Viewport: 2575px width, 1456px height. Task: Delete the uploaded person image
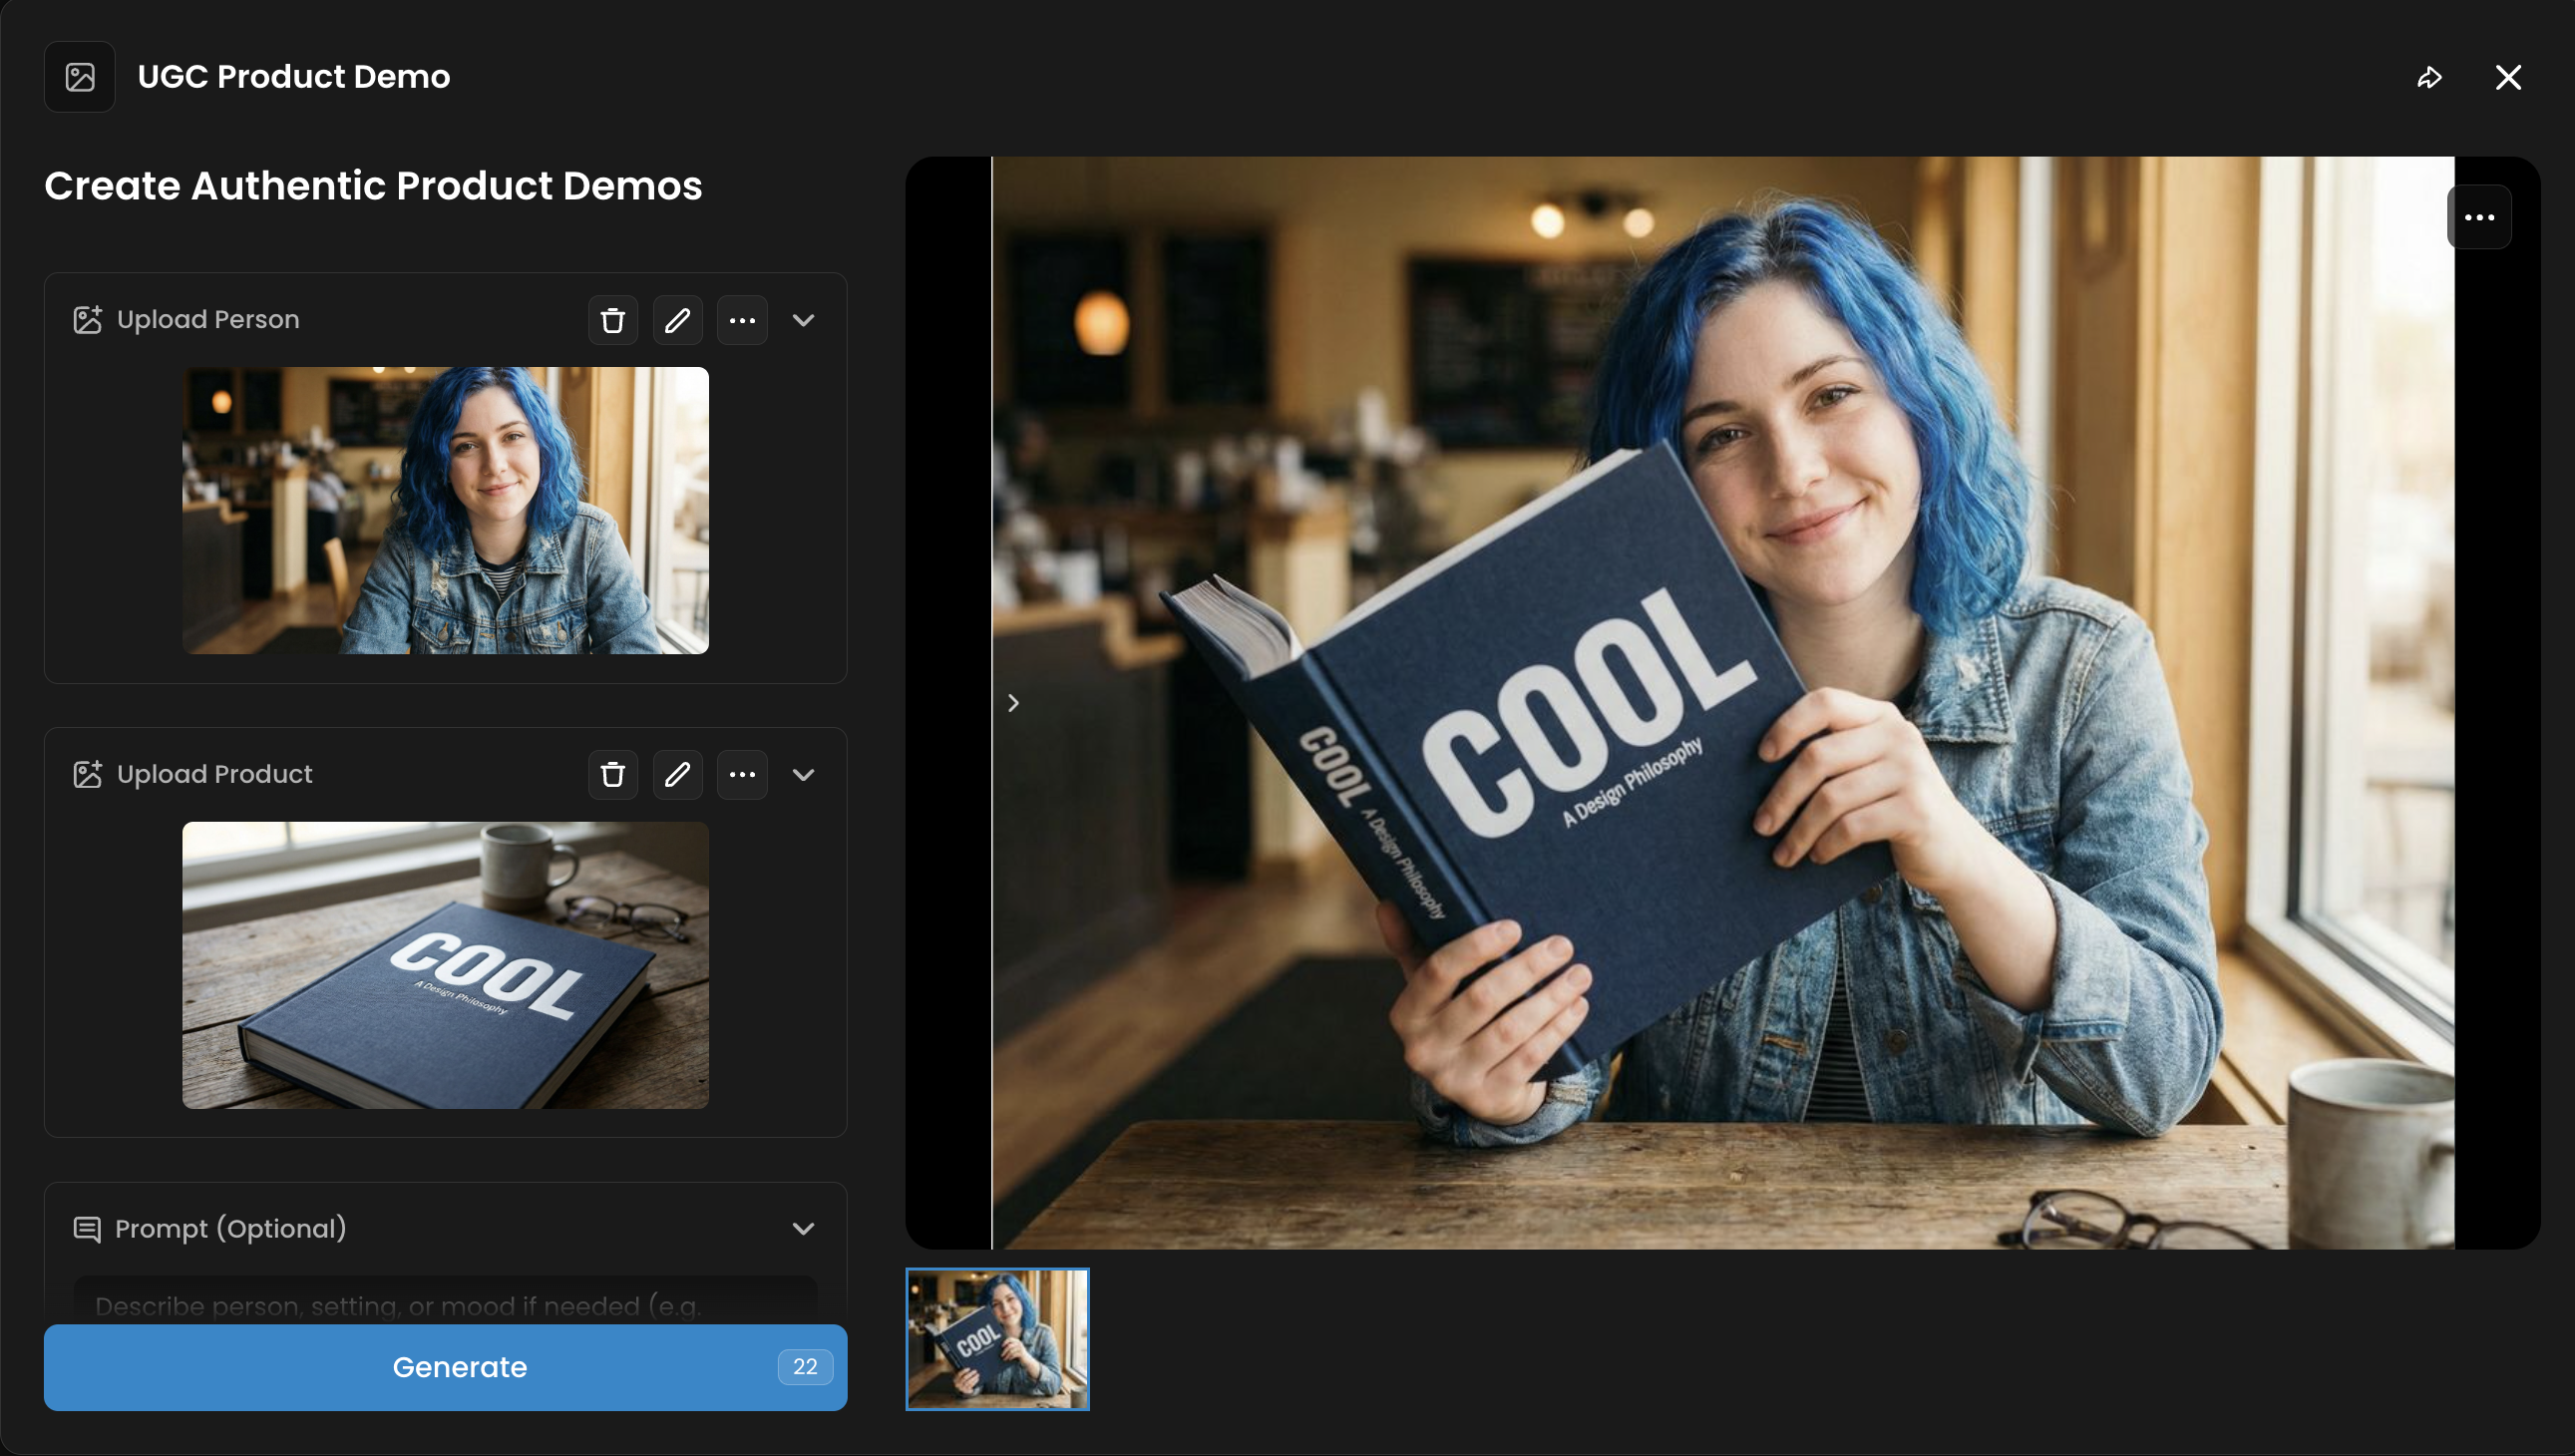[x=613, y=320]
